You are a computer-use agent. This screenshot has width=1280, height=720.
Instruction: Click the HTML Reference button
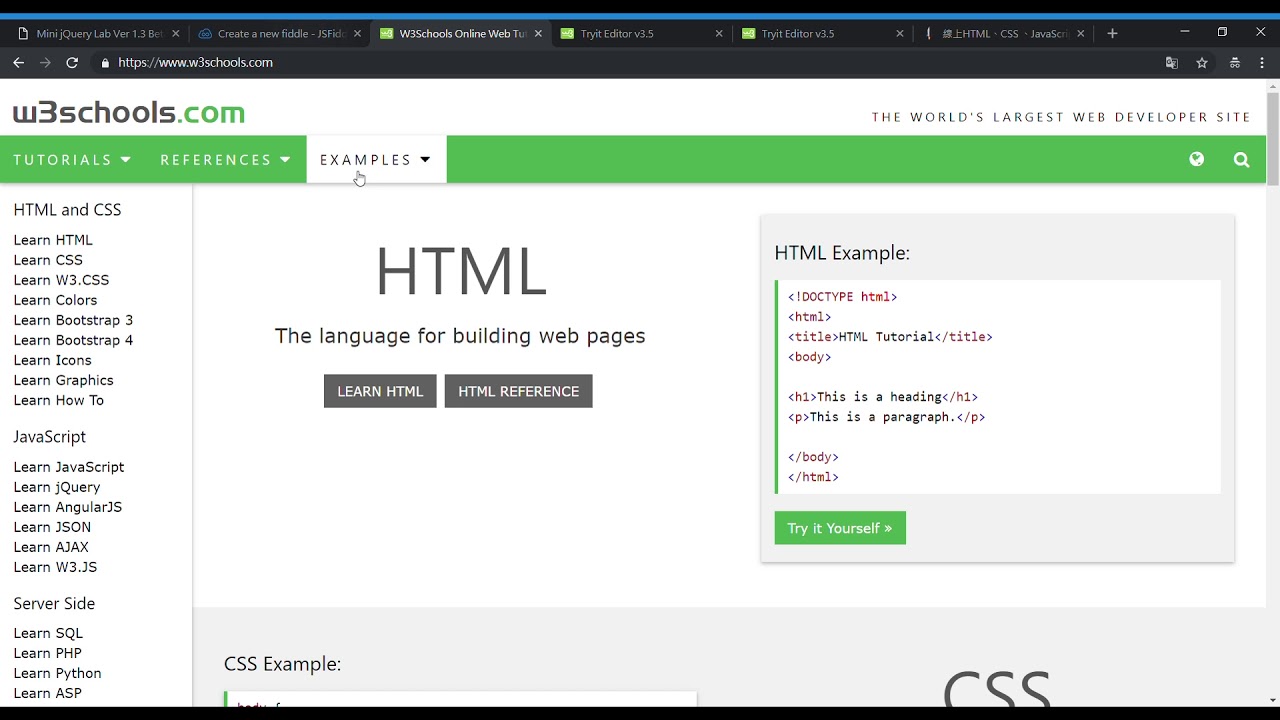click(519, 391)
